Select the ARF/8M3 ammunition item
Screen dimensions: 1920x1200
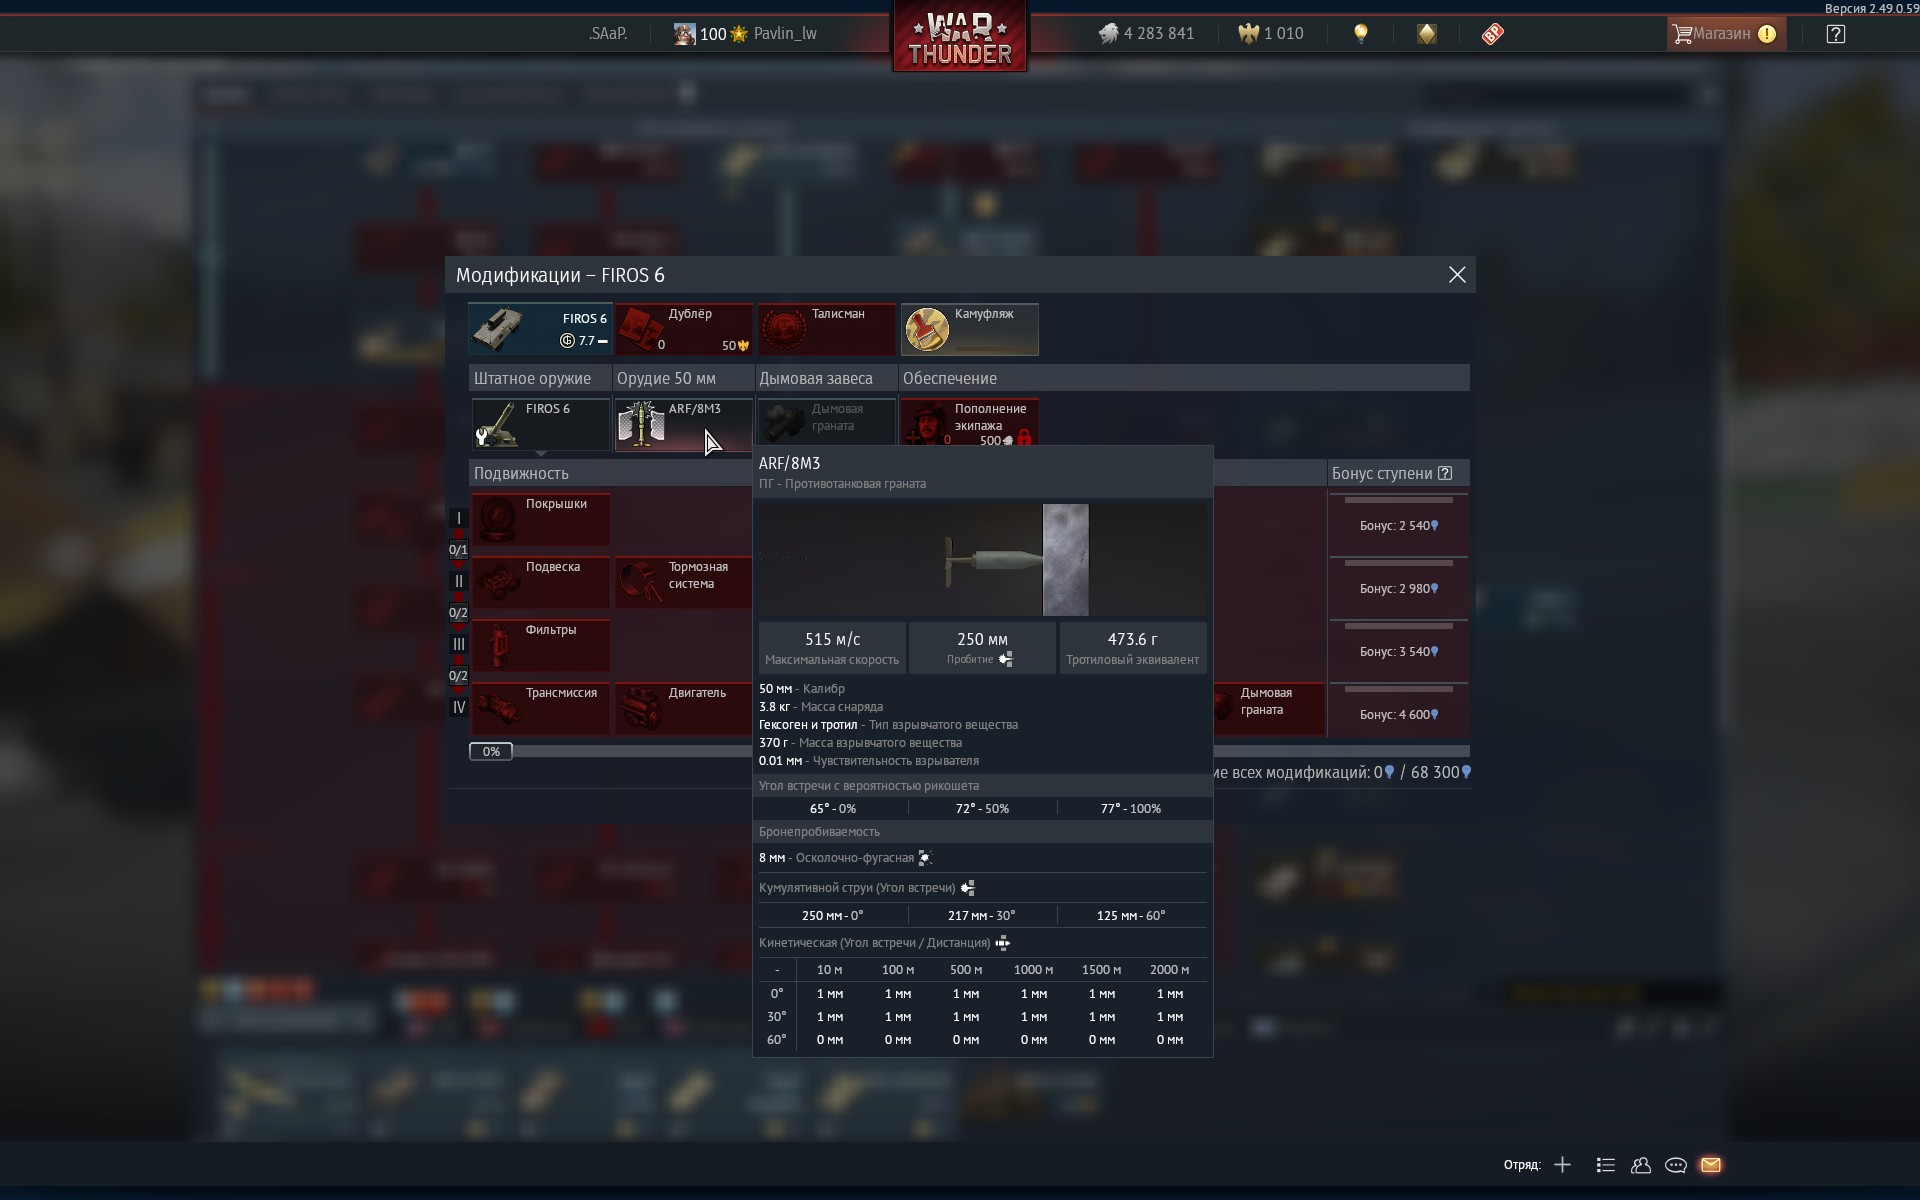point(683,424)
